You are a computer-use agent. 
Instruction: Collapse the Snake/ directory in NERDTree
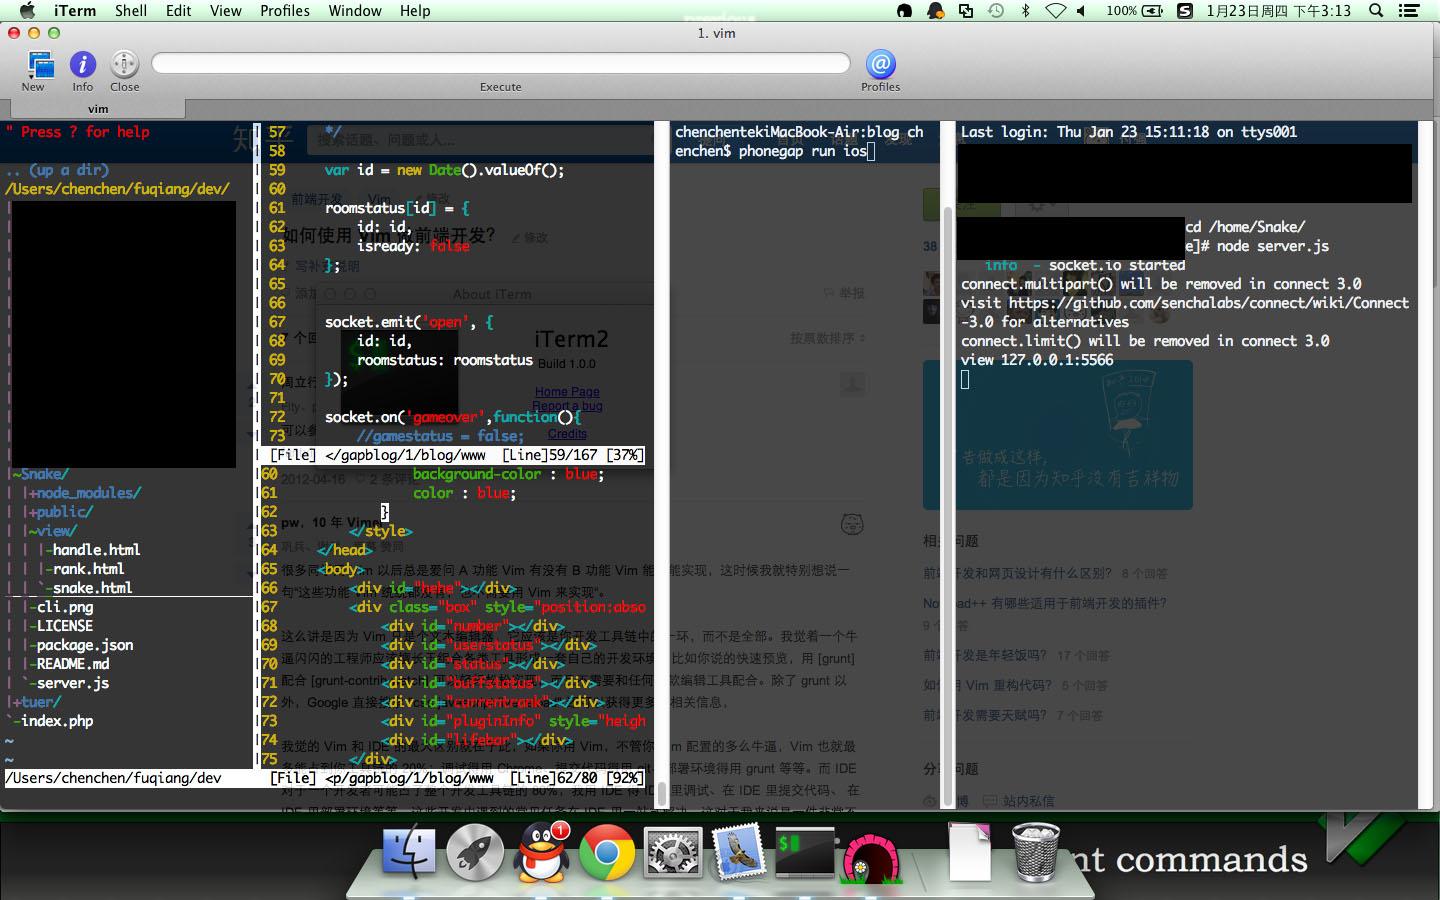point(40,474)
